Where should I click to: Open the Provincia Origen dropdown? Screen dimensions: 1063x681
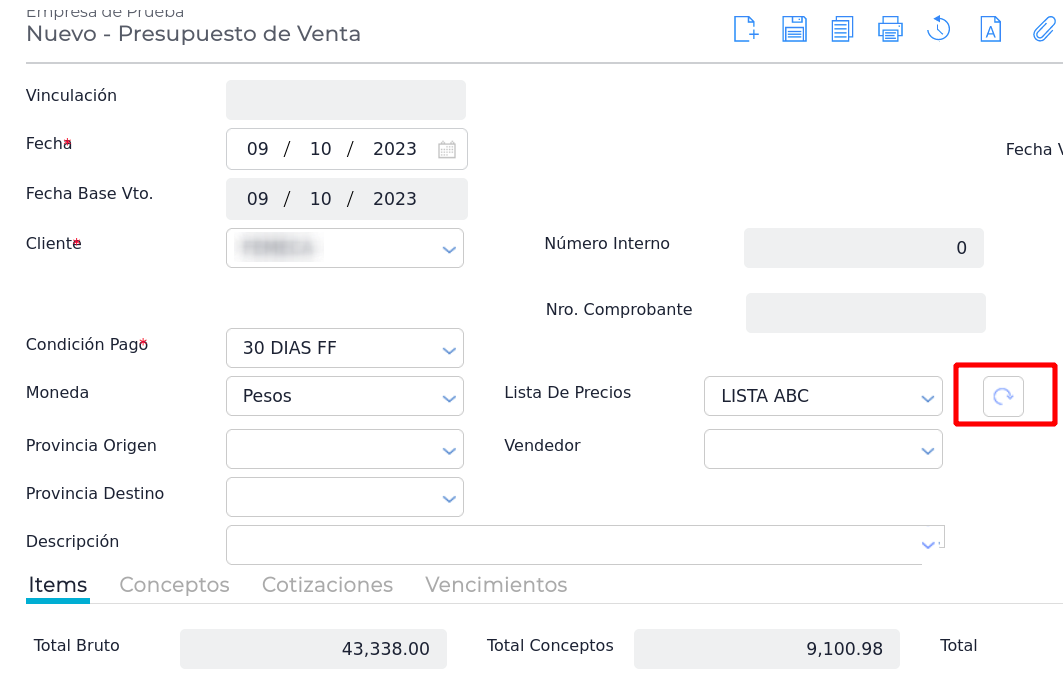[x=449, y=450]
